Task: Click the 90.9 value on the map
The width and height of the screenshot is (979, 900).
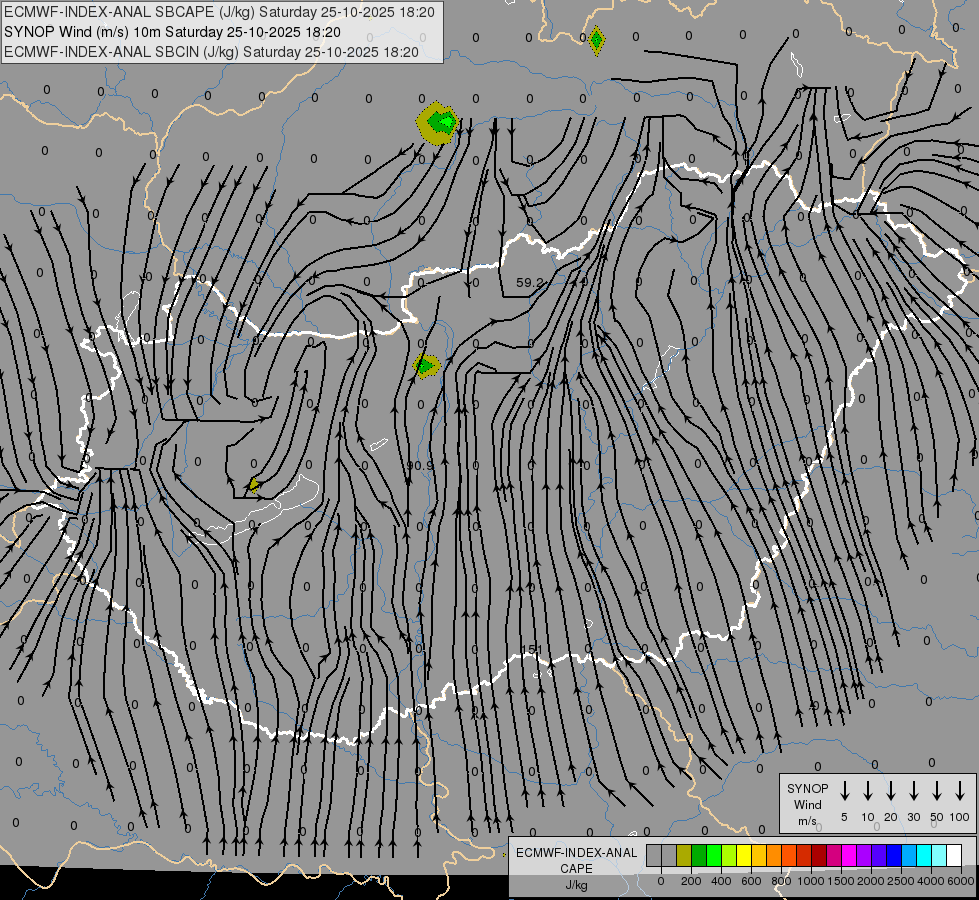Action: [420, 465]
